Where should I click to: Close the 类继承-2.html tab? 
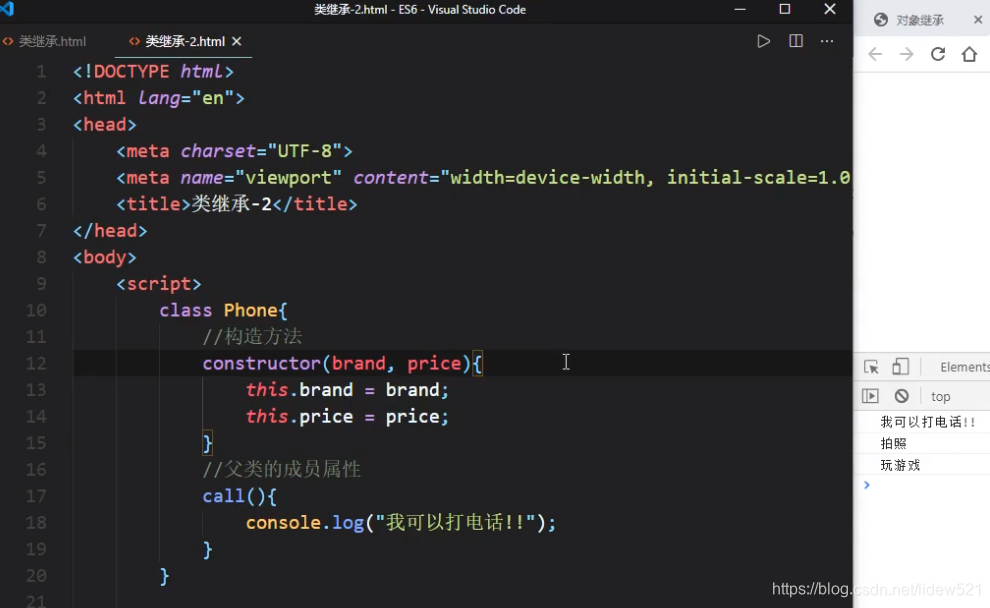237,42
